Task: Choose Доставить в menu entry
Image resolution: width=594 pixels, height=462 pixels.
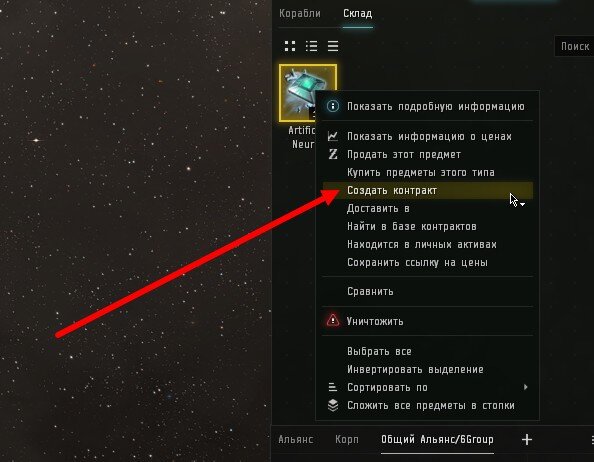Action: (428, 209)
